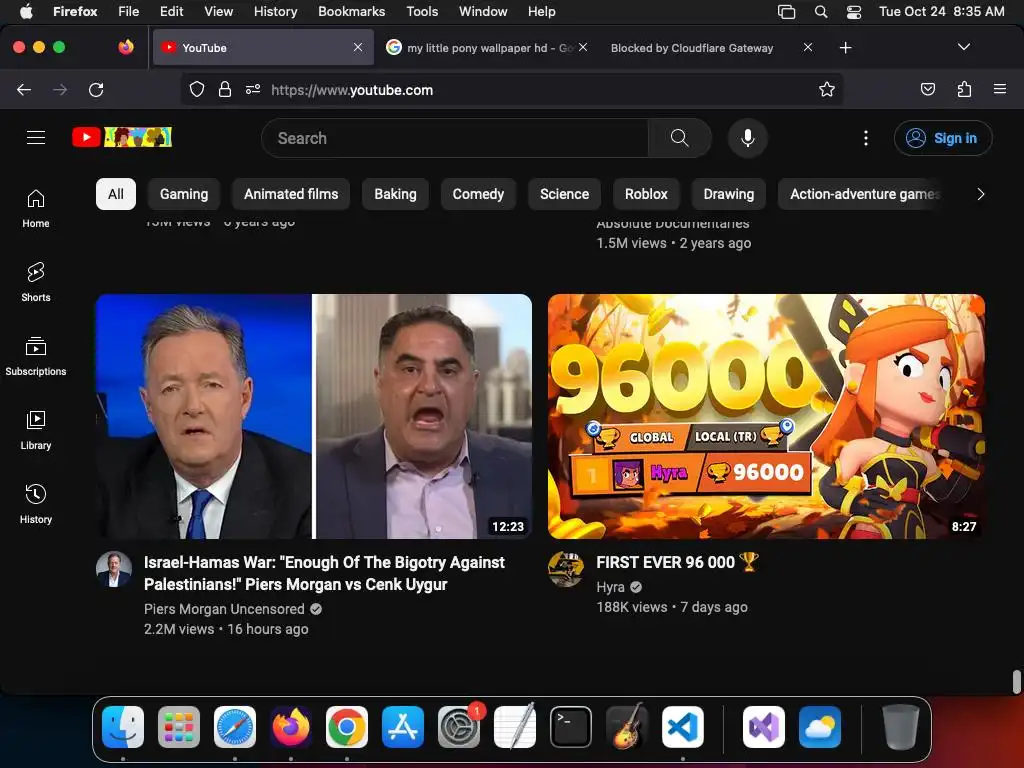Open the View menu

click(218, 12)
